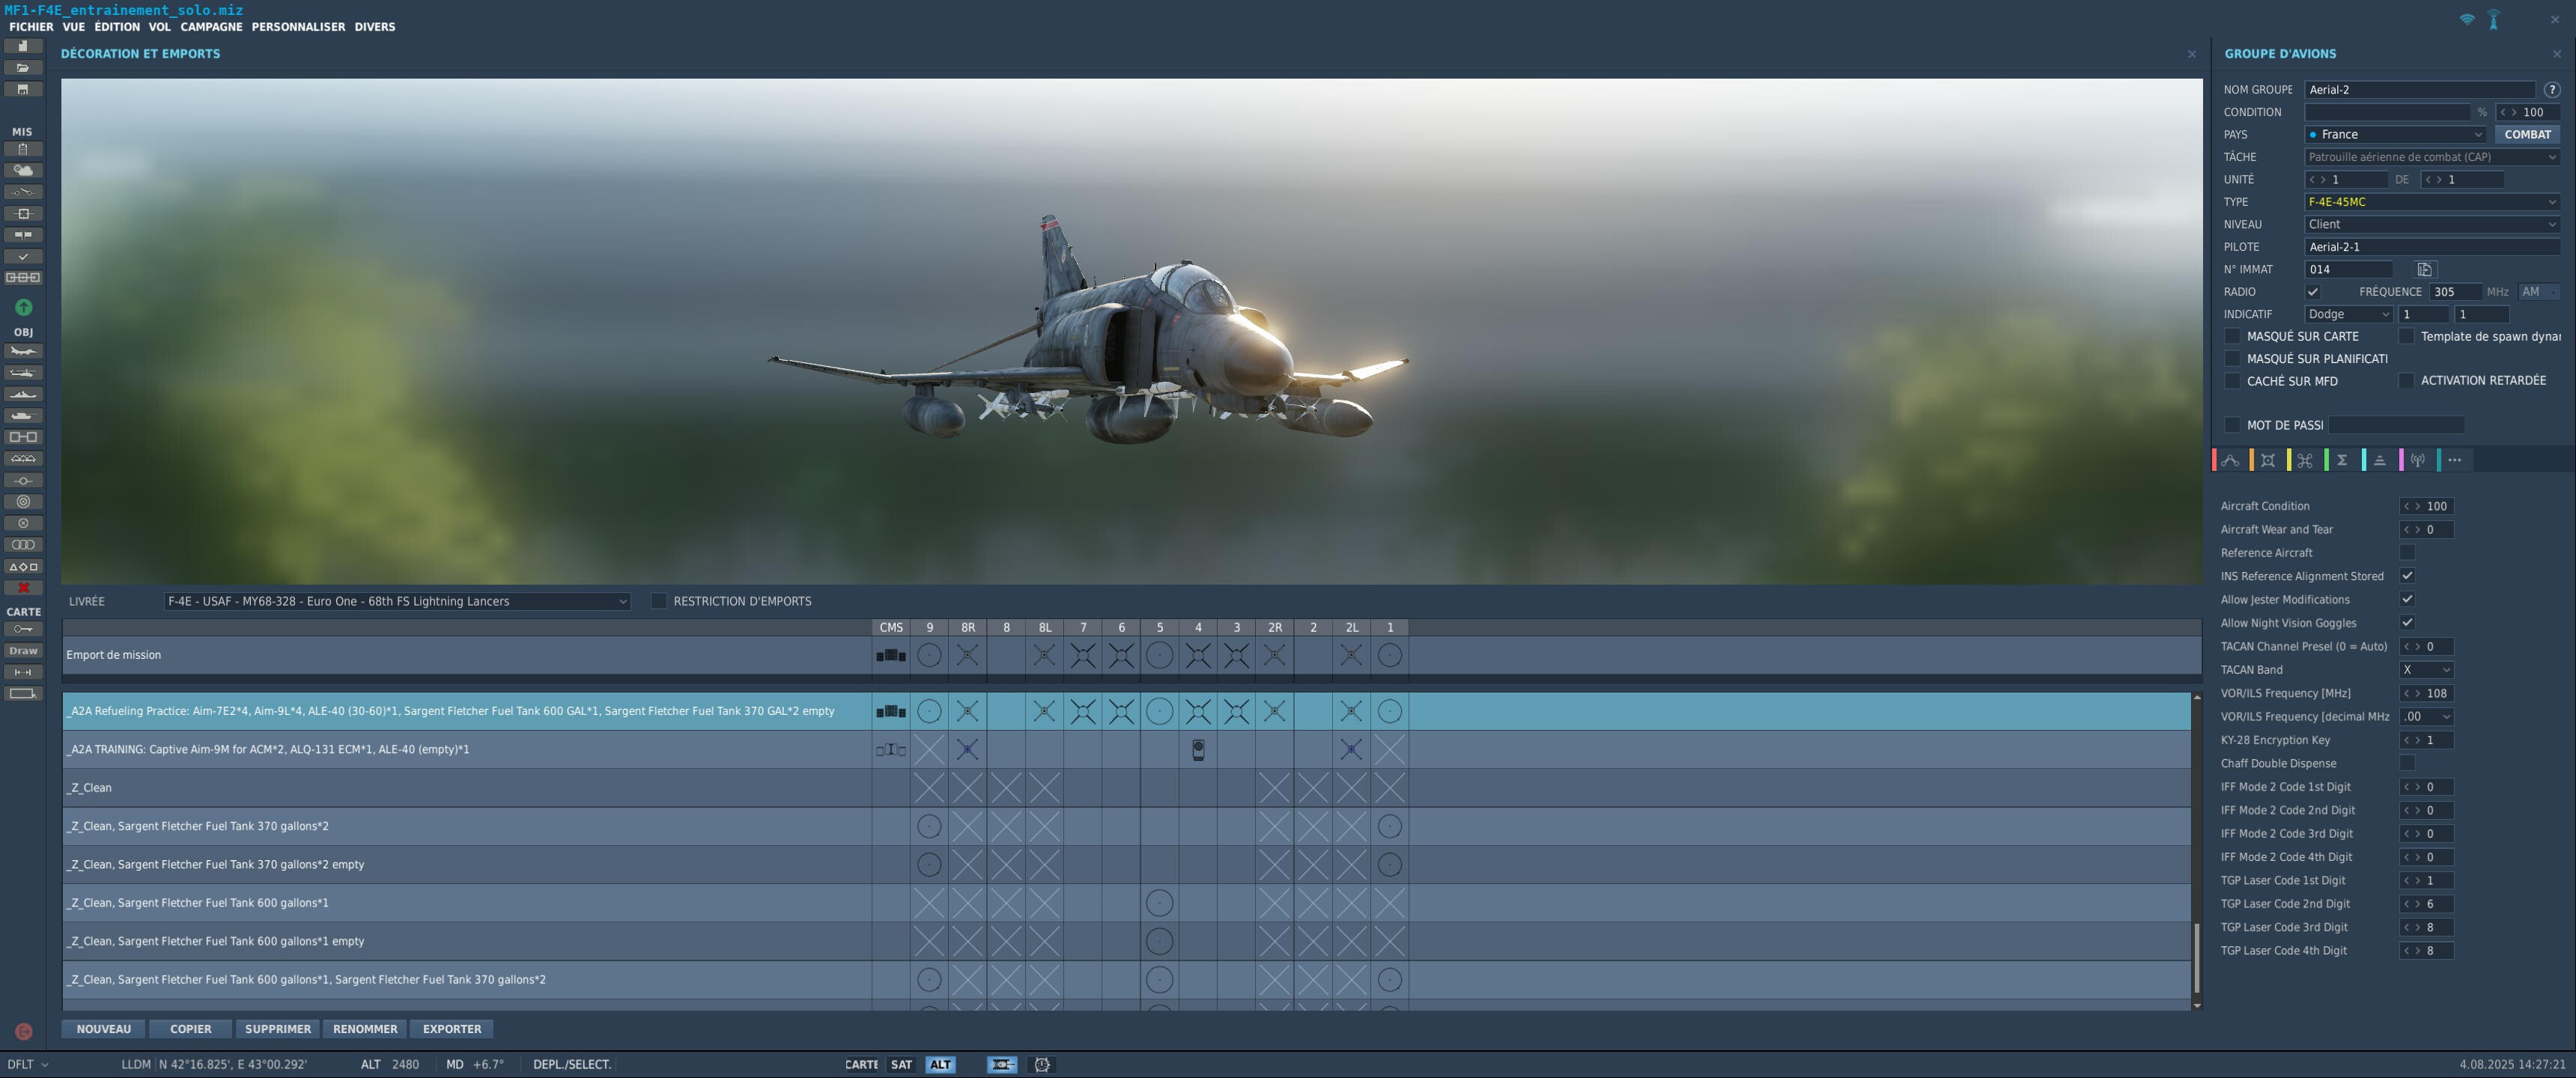Open the weather settings cloud icon
This screenshot has height=1078, width=2576.
pos(23,170)
